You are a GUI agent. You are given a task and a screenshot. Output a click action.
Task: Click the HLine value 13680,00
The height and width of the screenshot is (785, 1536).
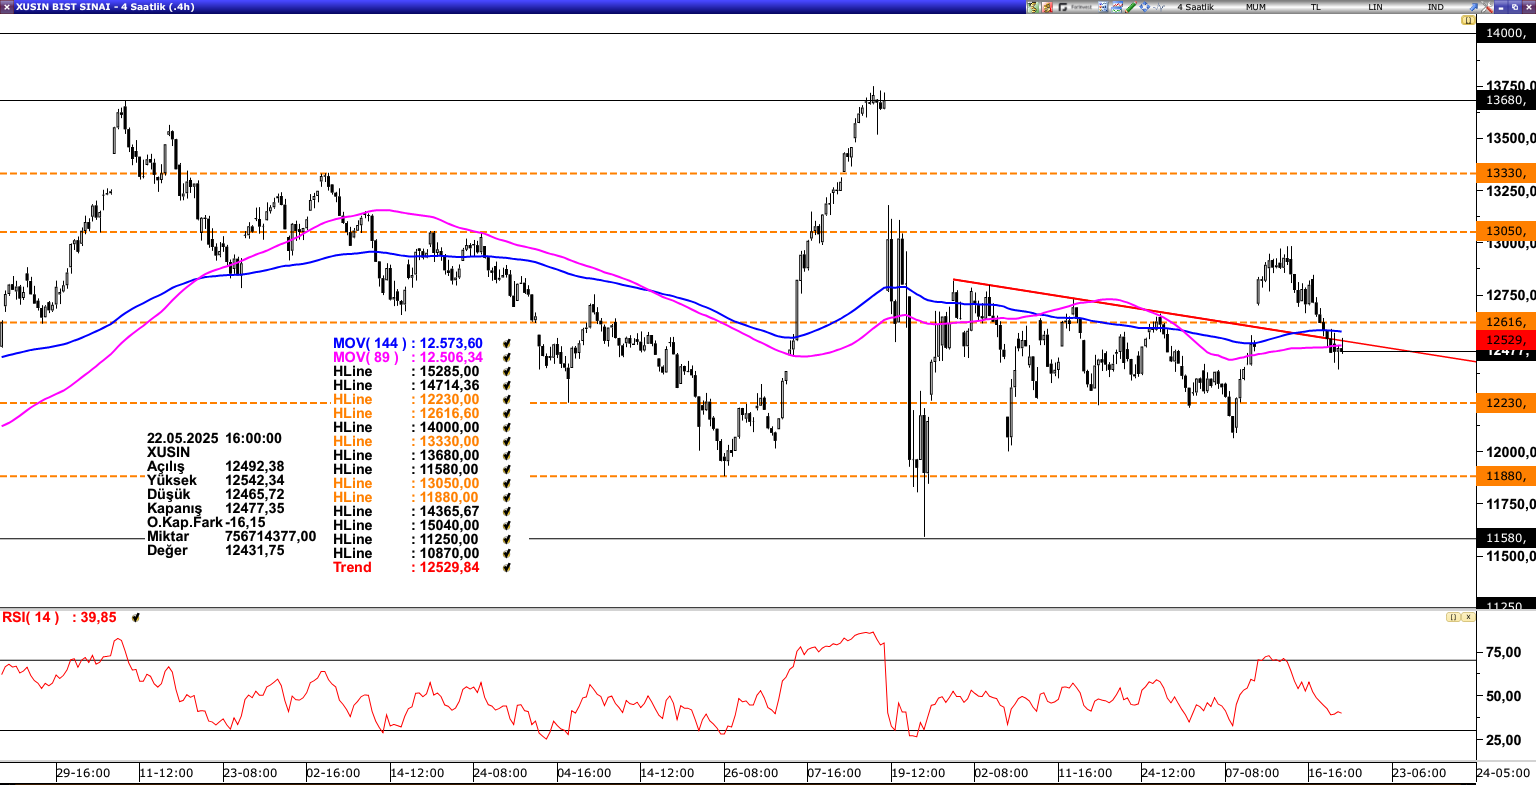click(x=449, y=455)
